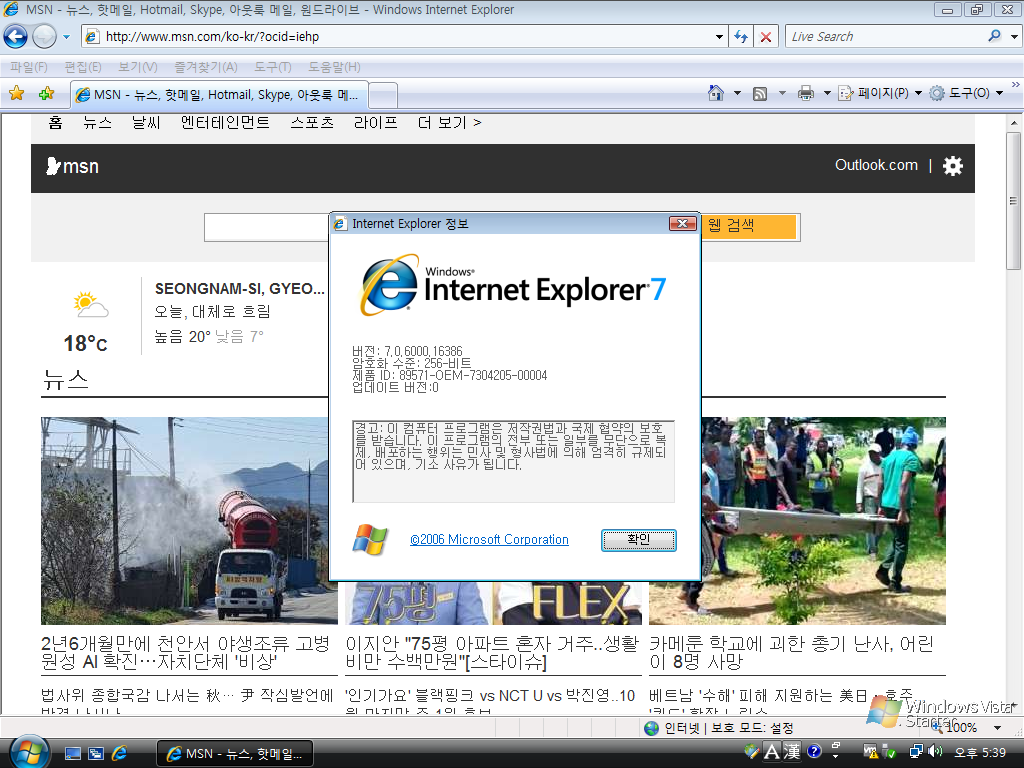This screenshot has height=768, width=1024.
Task: Click the Windows flag logo in dialog
Action: pyautogui.click(x=370, y=539)
